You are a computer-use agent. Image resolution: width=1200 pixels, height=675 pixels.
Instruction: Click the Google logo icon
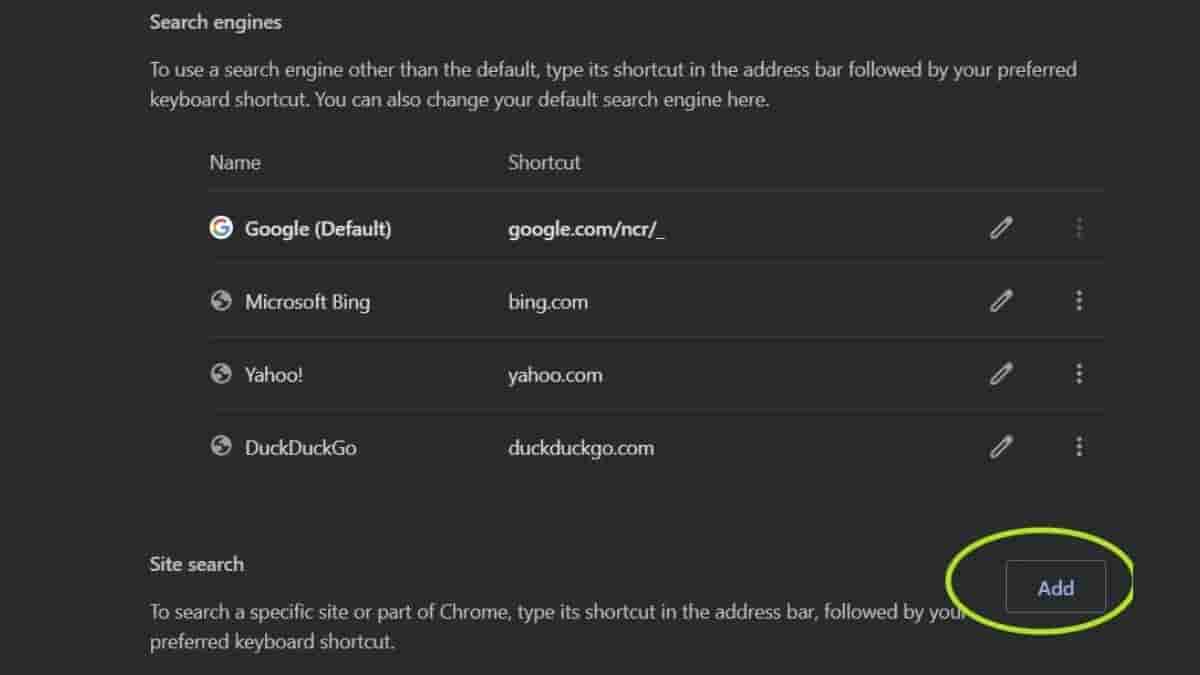(x=221, y=228)
